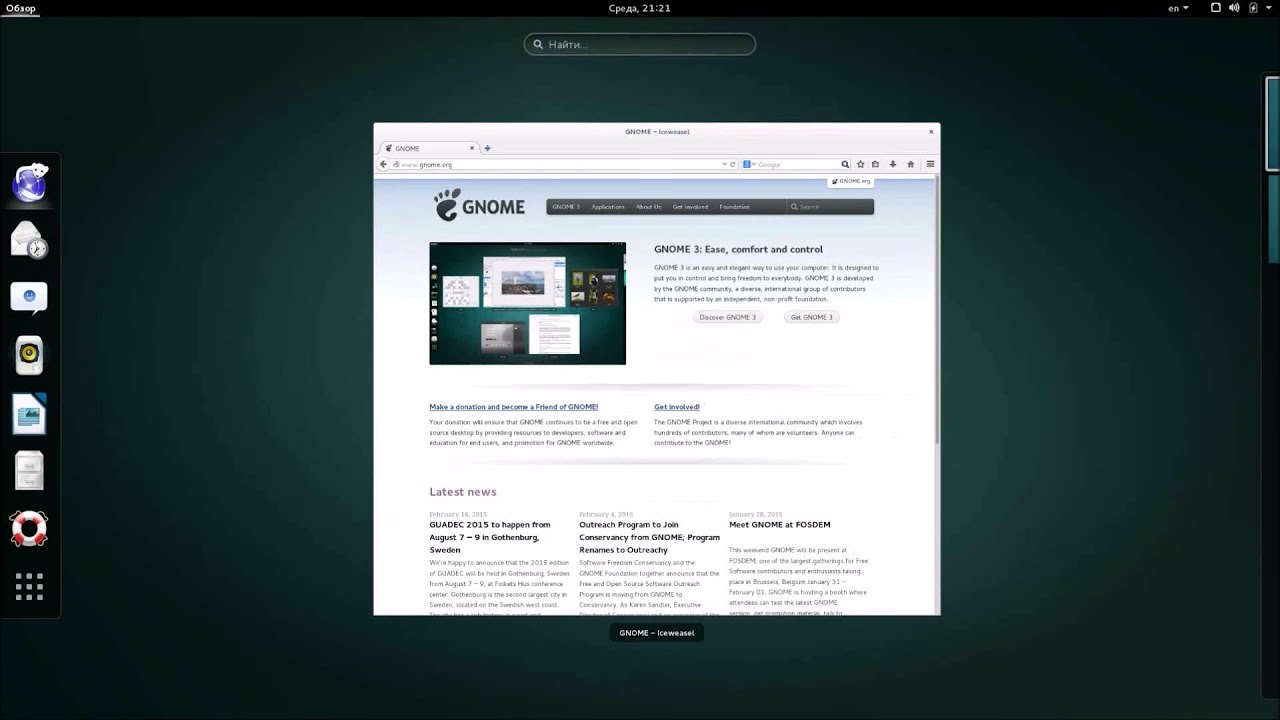Click the screen window icon in top bar
This screenshot has height=720, width=1280.
(1216, 8)
